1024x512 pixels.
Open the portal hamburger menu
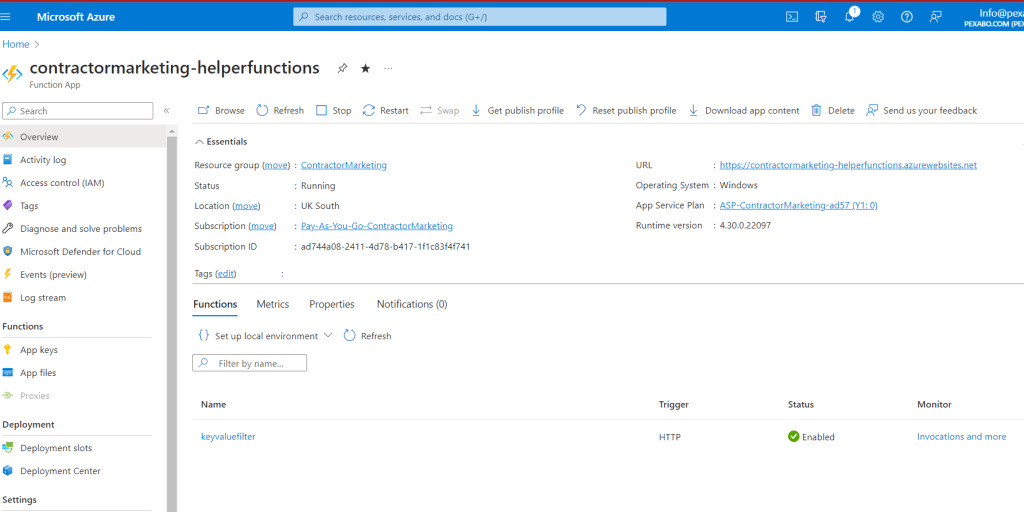tap(6, 17)
